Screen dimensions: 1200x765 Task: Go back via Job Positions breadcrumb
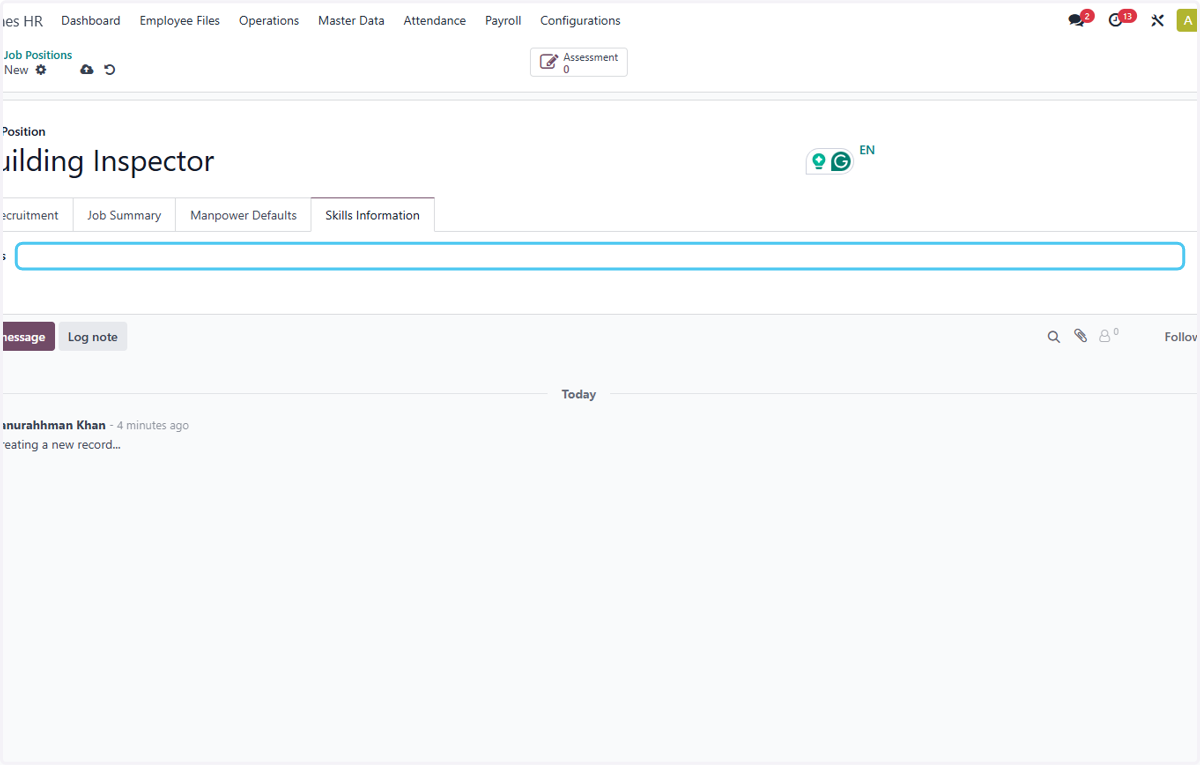click(38, 55)
